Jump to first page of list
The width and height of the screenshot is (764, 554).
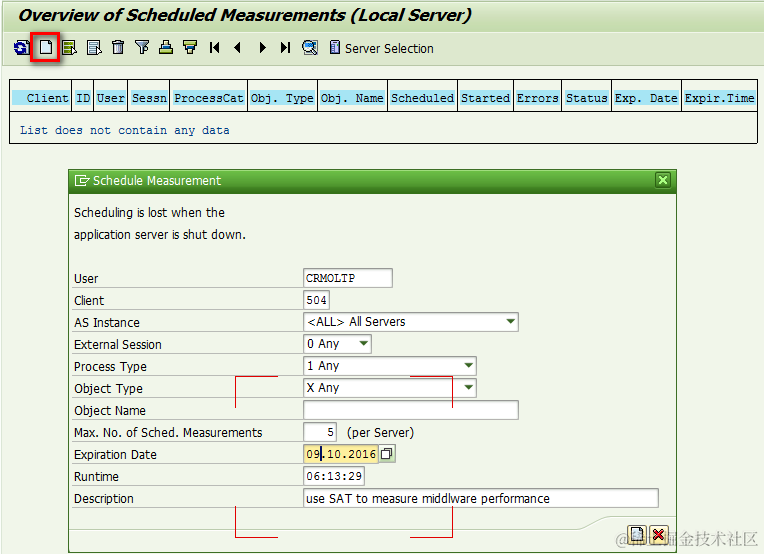[x=214, y=48]
